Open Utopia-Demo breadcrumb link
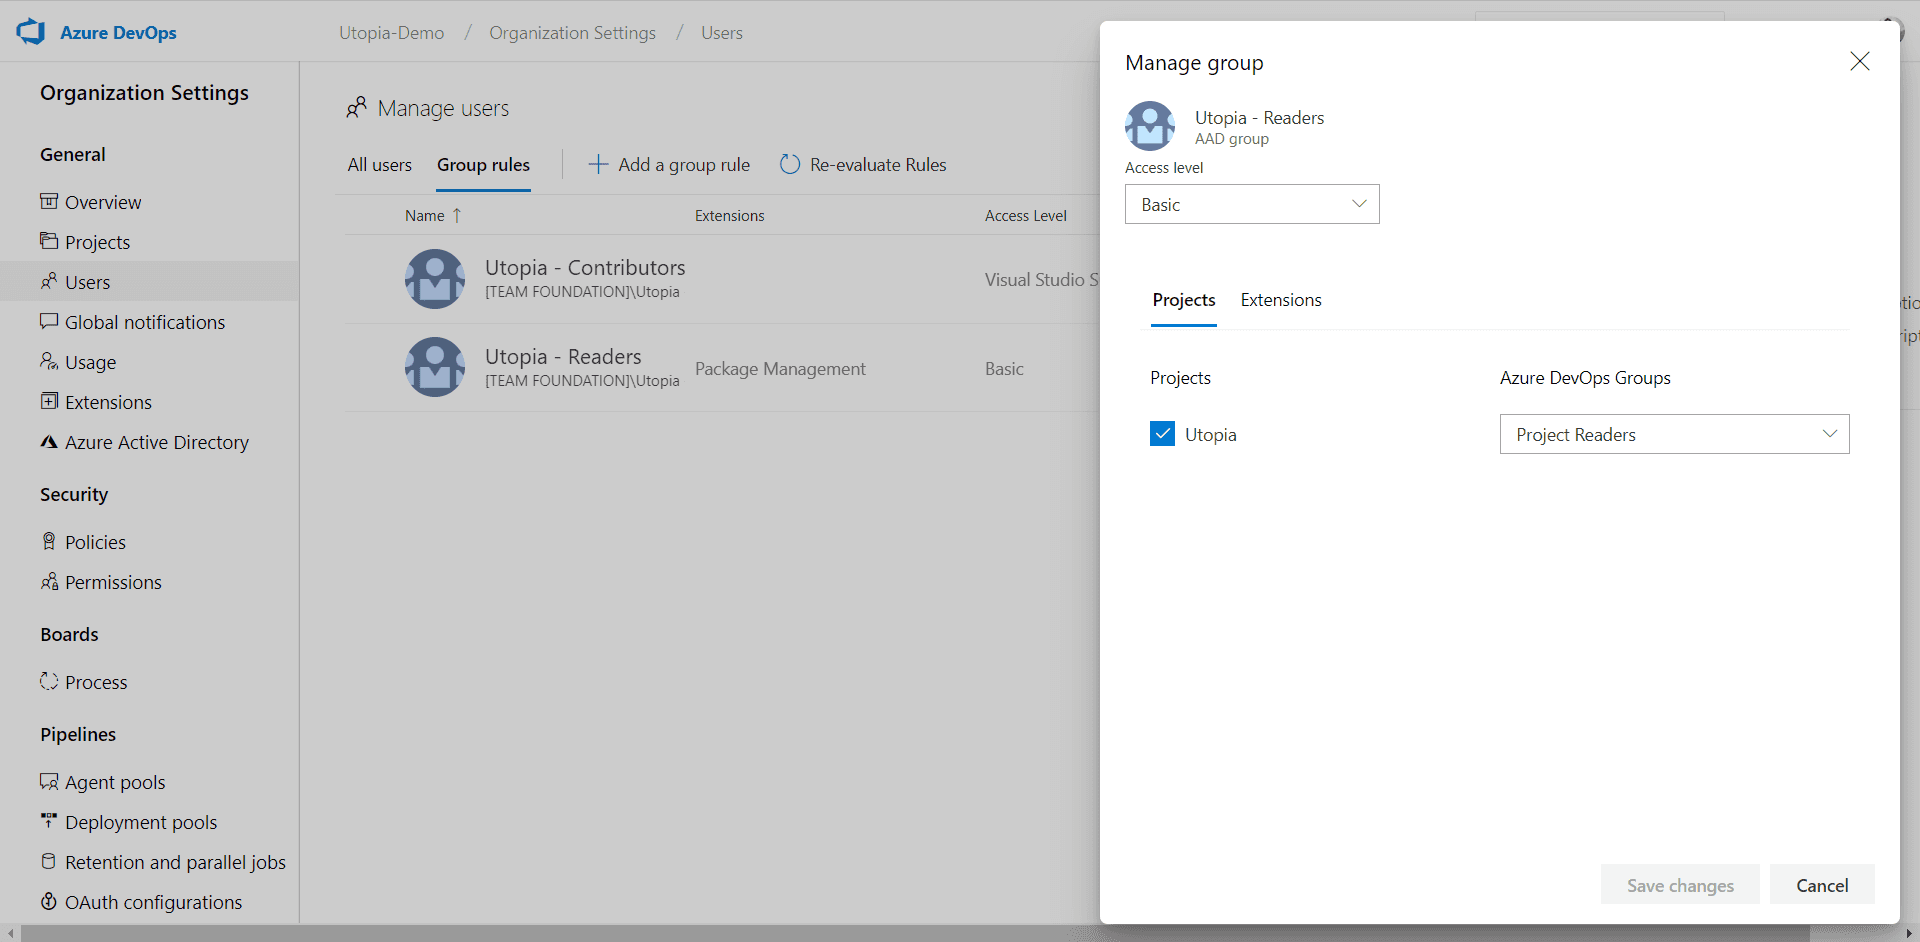 click(391, 33)
